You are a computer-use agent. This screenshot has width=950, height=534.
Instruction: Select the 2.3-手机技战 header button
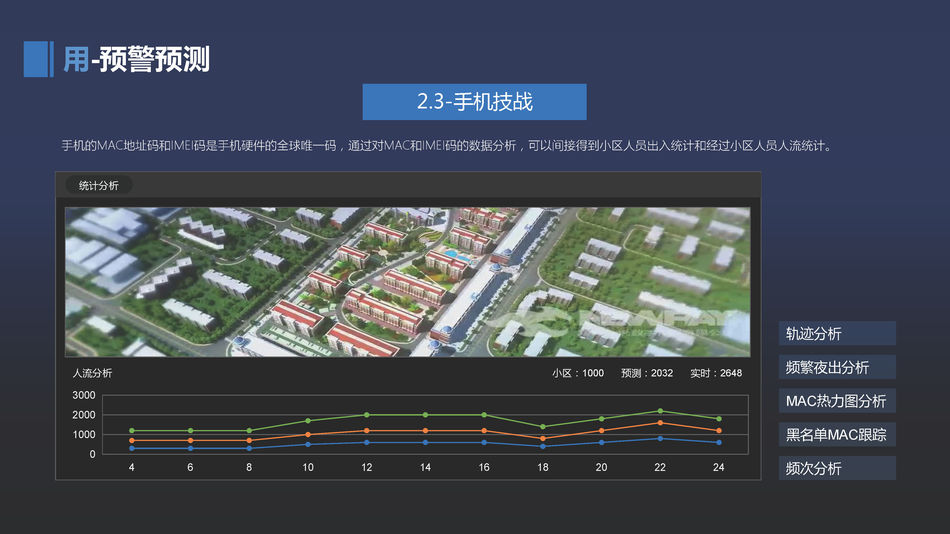pos(474,102)
